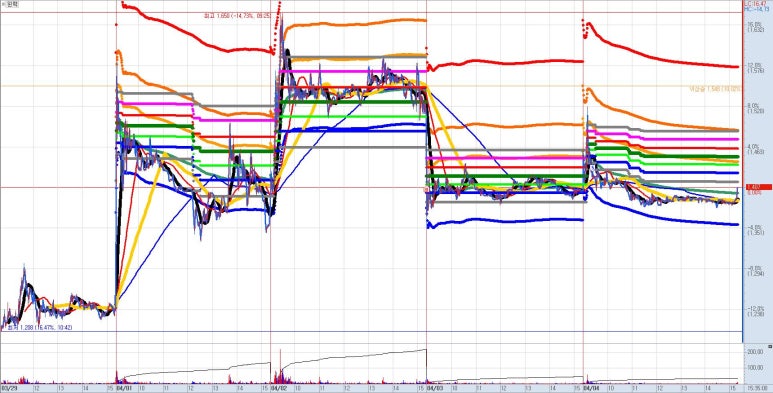Screen dimensions: 773x393
Task: Select the 04/04 date marker on the time axis
Action: click(591, 389)
